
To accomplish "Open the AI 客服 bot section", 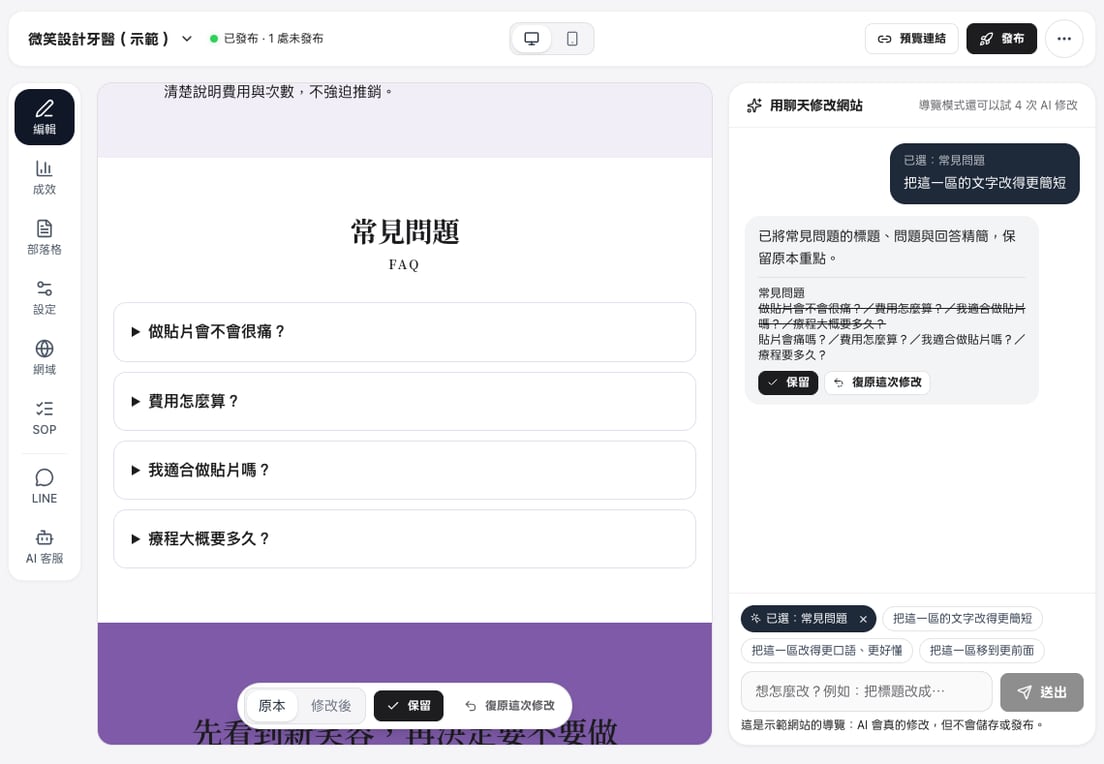I will pos(44,547).
